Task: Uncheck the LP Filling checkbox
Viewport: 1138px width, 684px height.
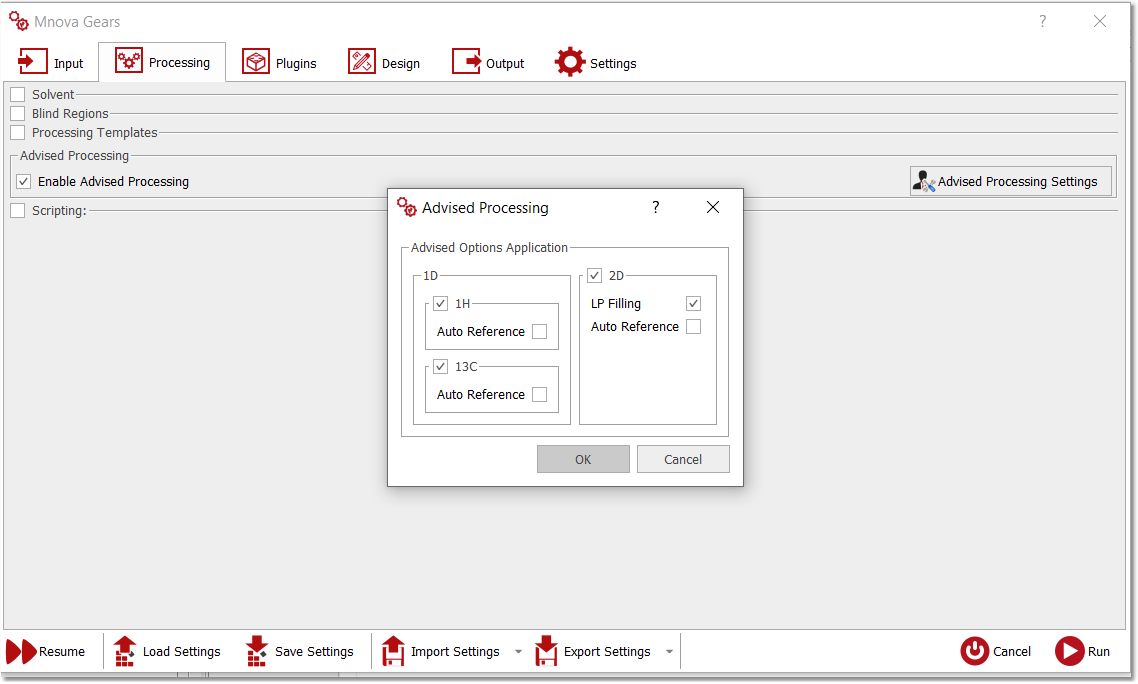Action: (x=693, y=304)
